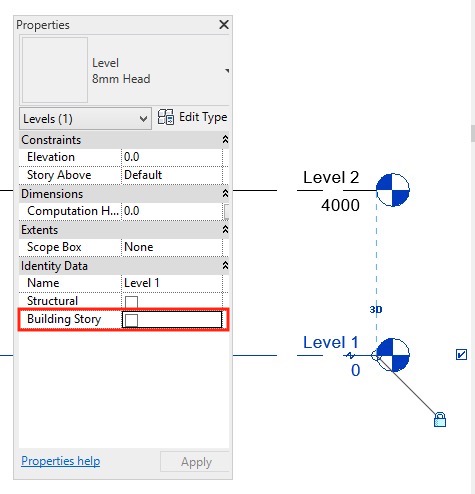Close the Properties panel

click(x=224, y=24)
